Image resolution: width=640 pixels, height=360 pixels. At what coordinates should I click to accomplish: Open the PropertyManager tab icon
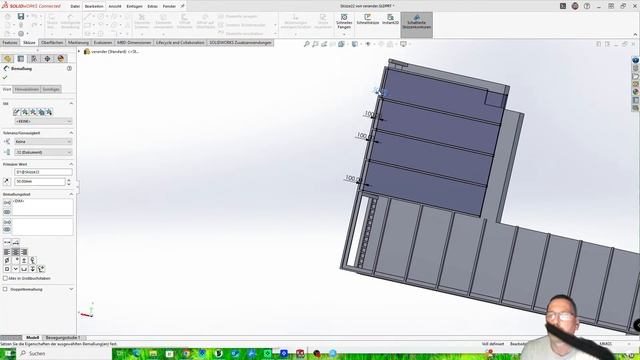(x=21, y=59)
